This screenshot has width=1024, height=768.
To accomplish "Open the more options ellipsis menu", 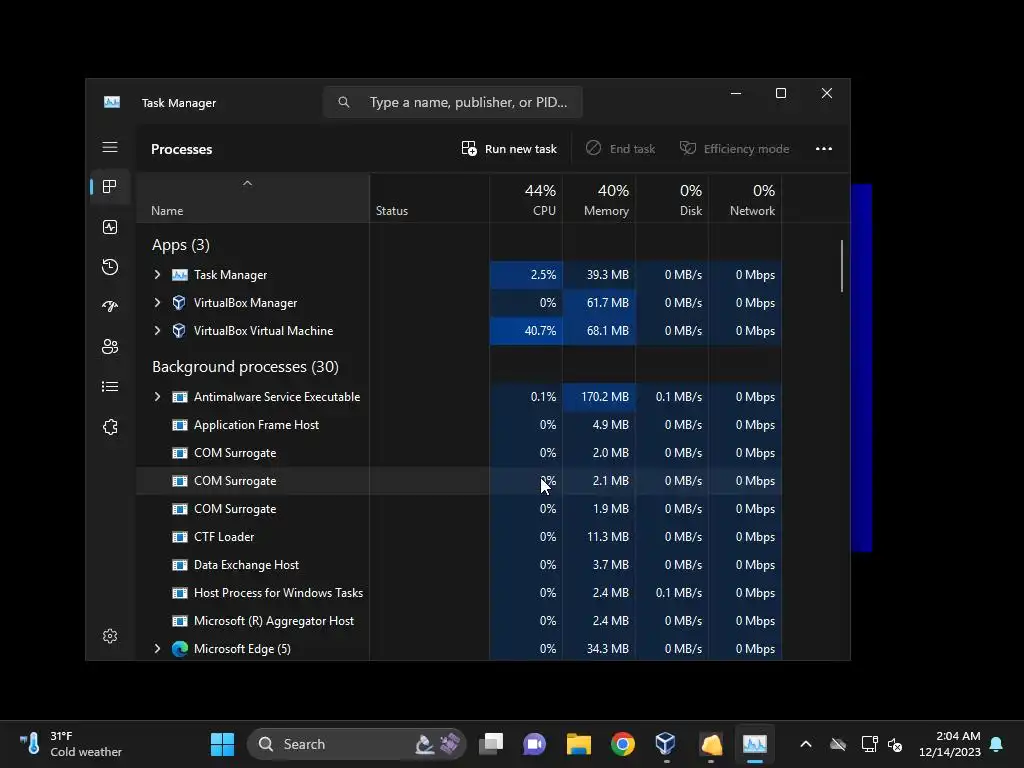I will [824, 149].
